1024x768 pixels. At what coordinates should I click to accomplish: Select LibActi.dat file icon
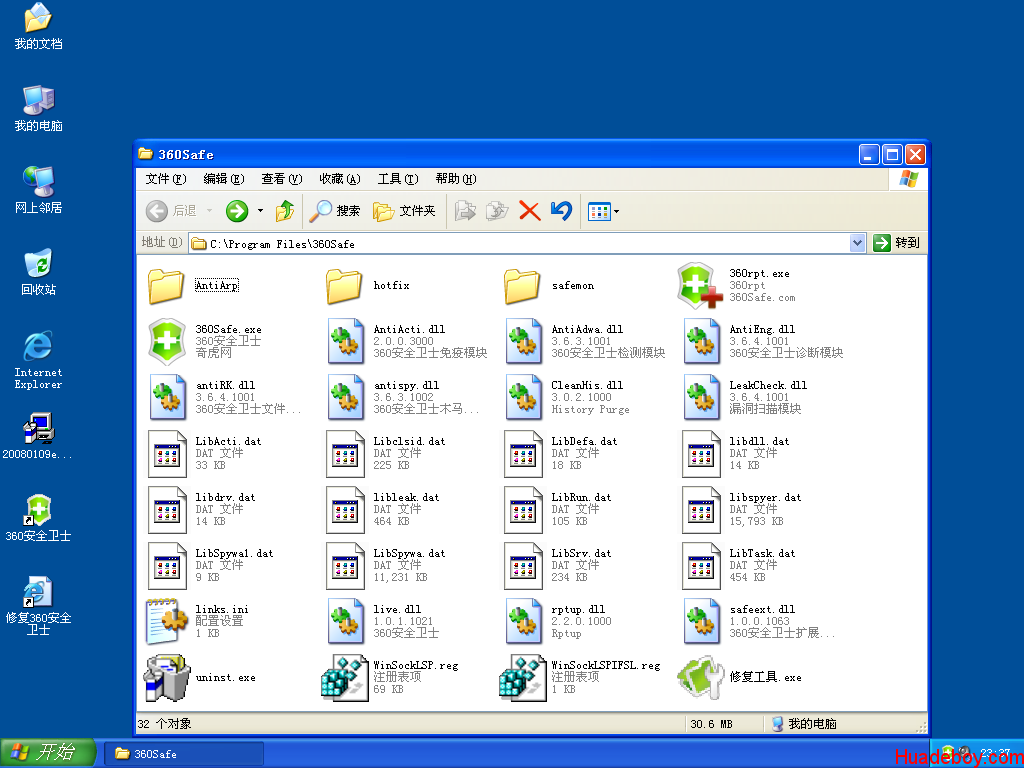pyautogui.click(x=167, y=453)
